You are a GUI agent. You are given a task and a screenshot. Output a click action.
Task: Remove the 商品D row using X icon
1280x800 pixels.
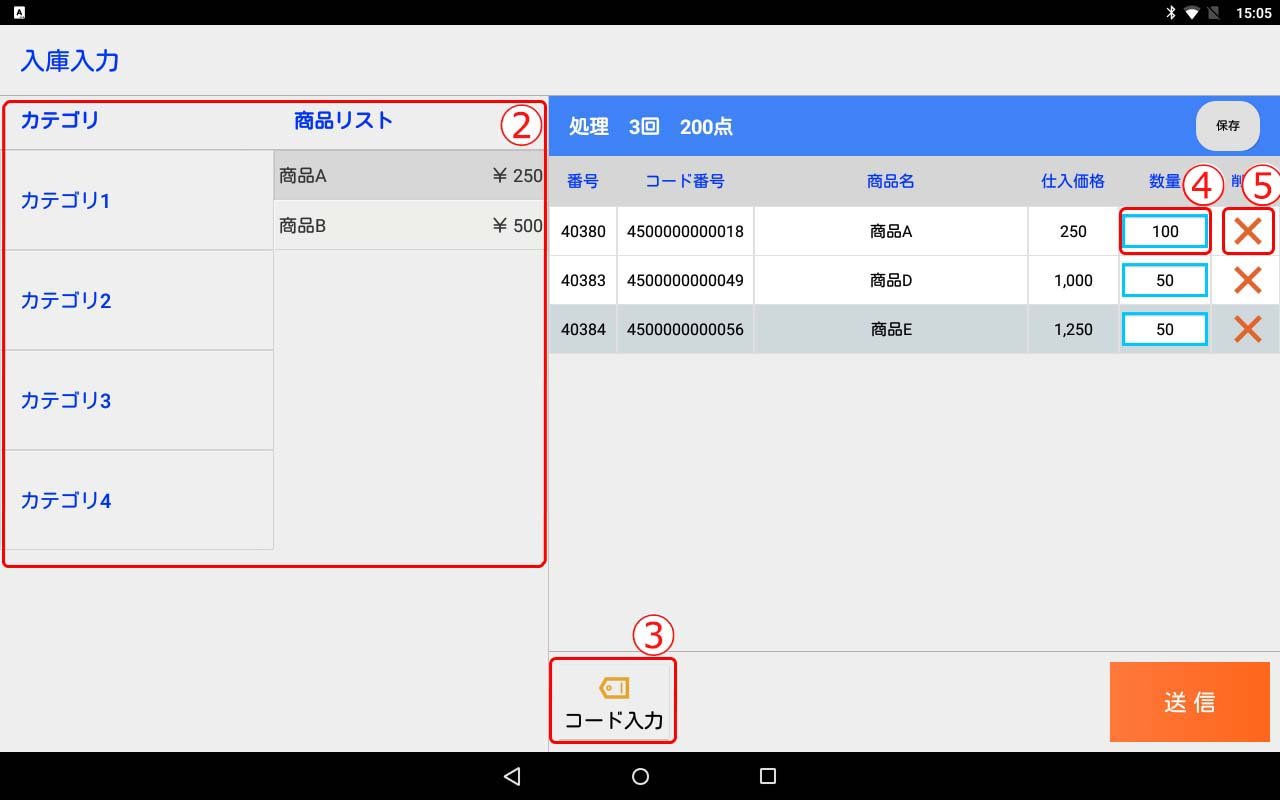coord(1247,280)
